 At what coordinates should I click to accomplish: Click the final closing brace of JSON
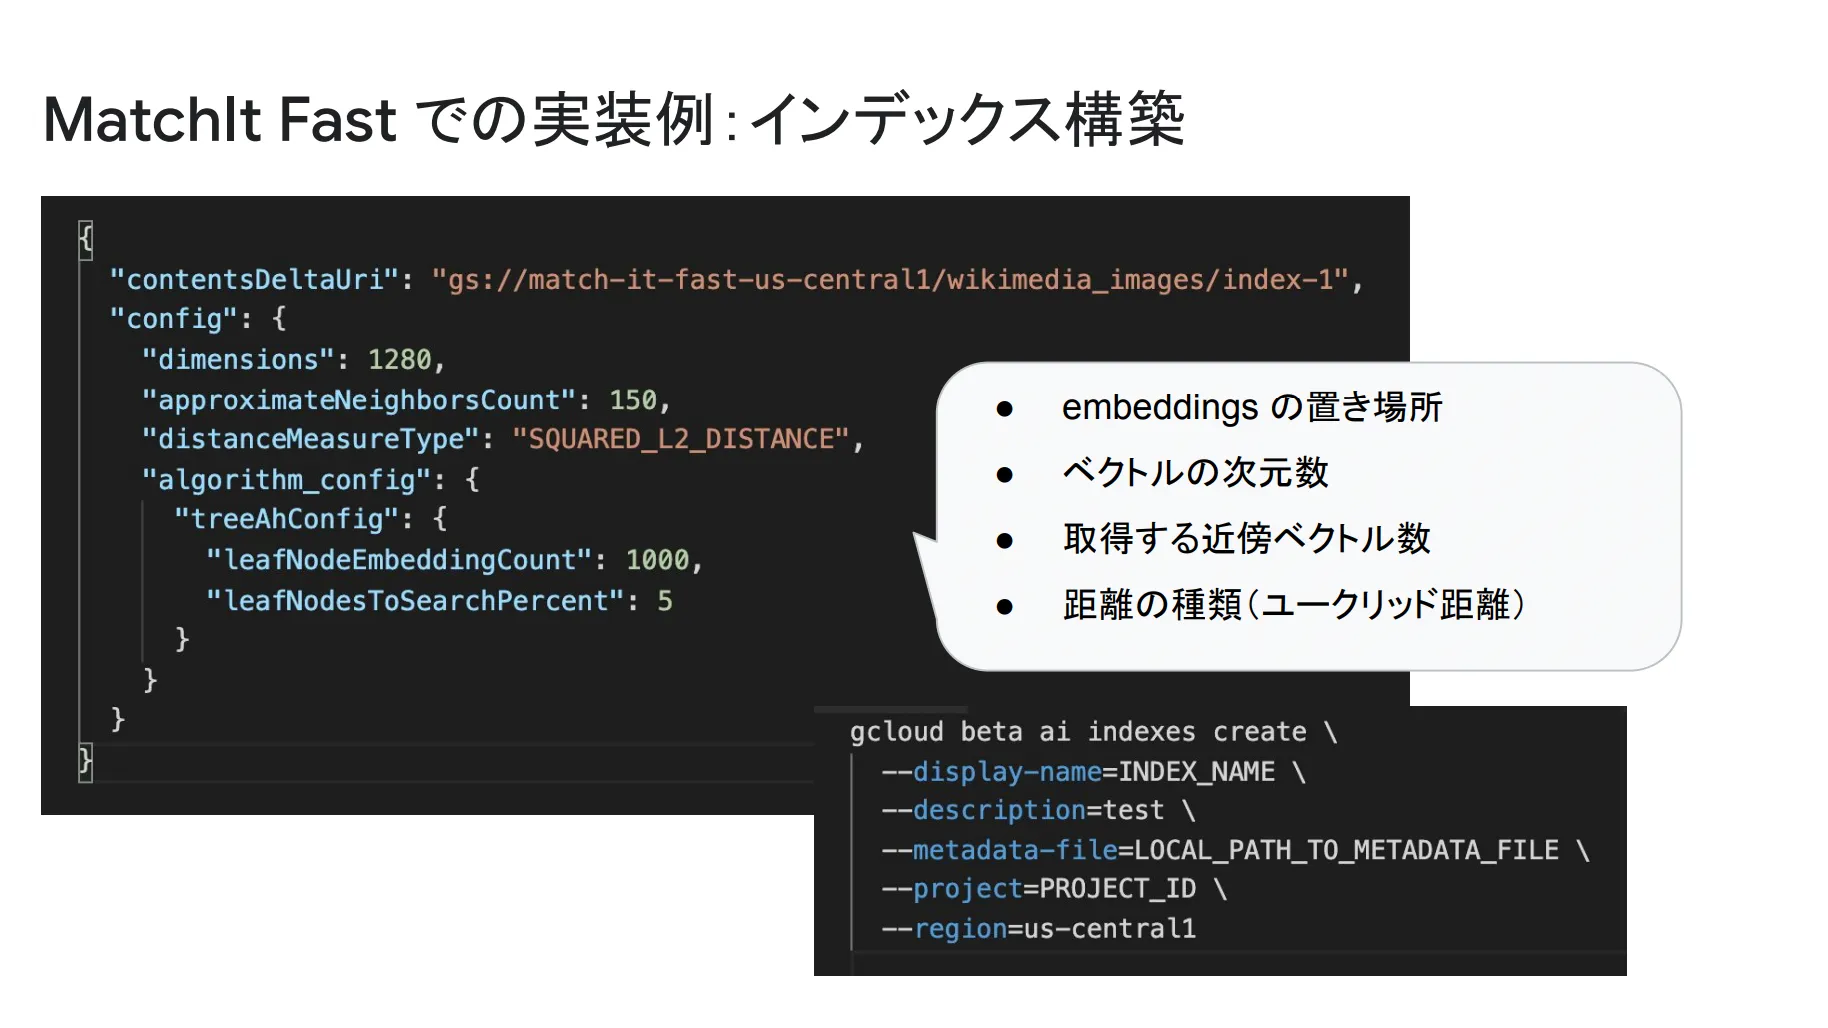[86, 762]
